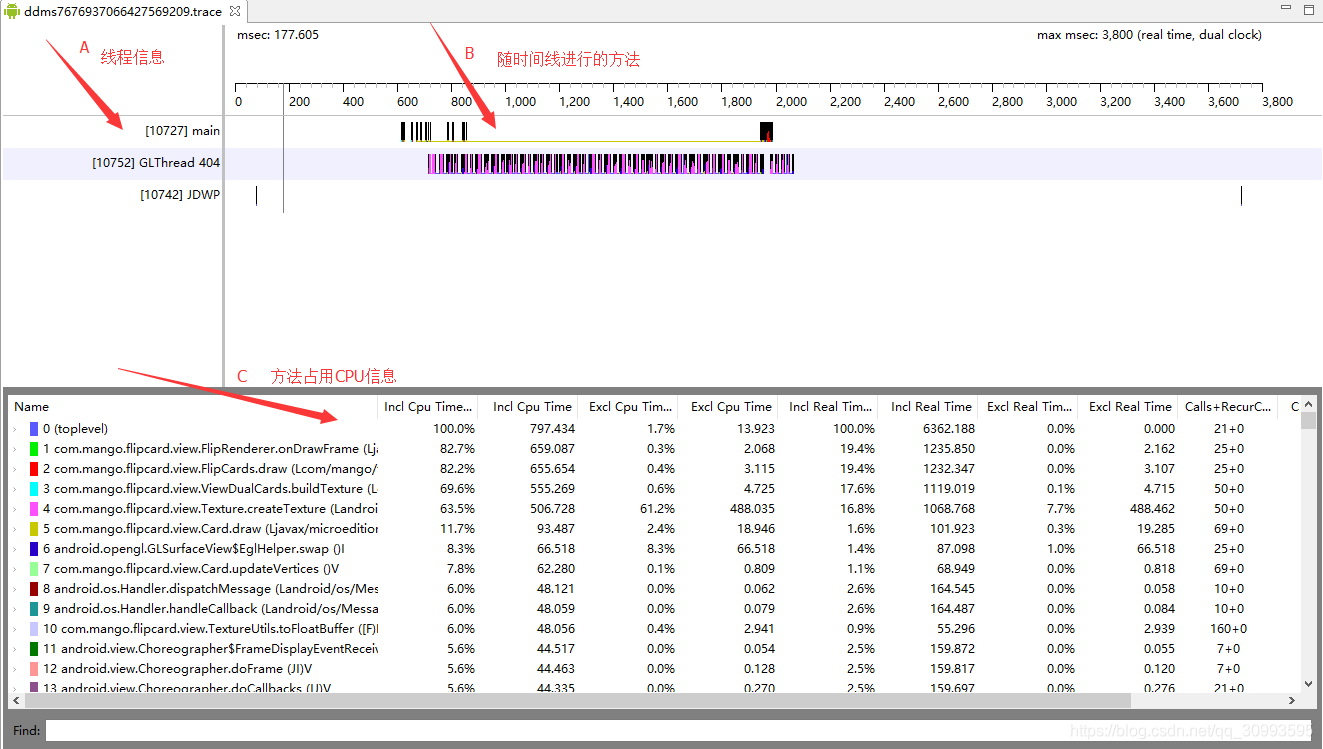
Task: Click the 160+0 calls value
Action: pos(1228,629)
